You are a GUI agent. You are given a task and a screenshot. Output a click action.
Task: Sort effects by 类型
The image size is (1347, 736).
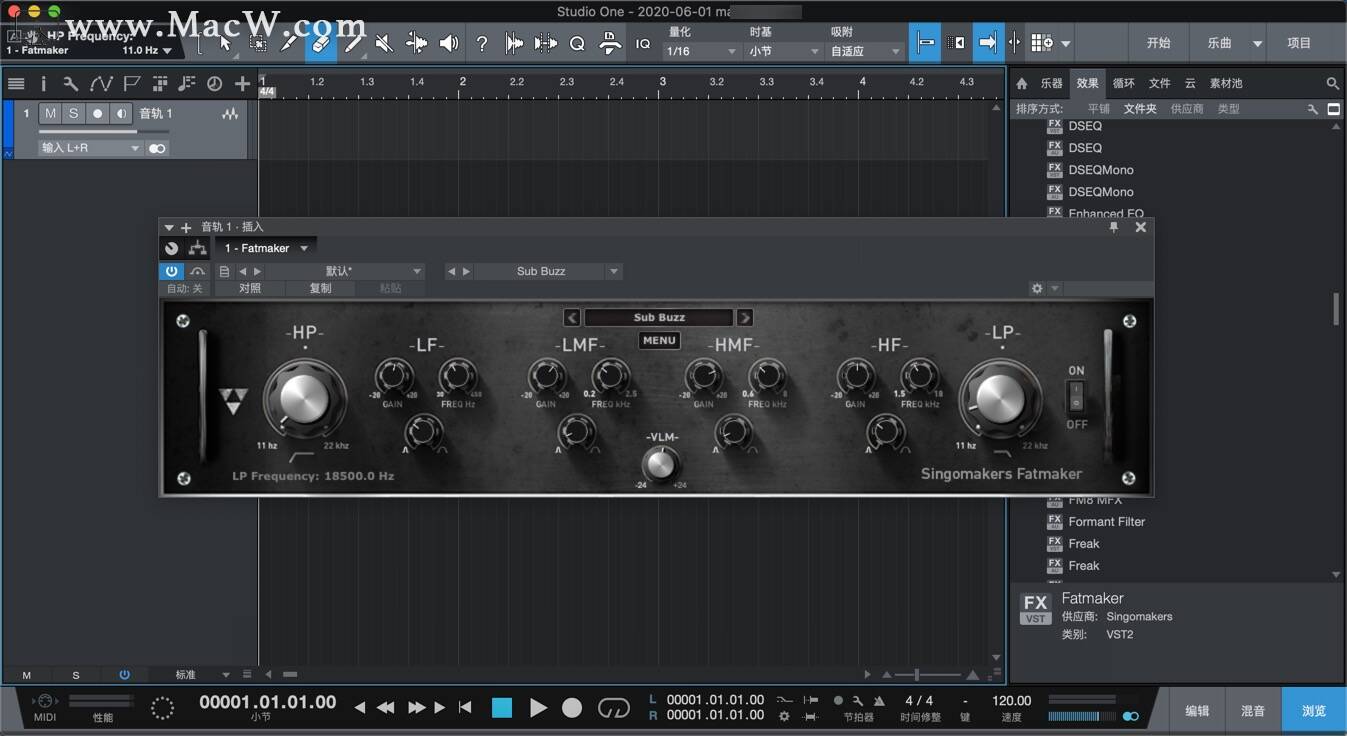click(1229, 109)
